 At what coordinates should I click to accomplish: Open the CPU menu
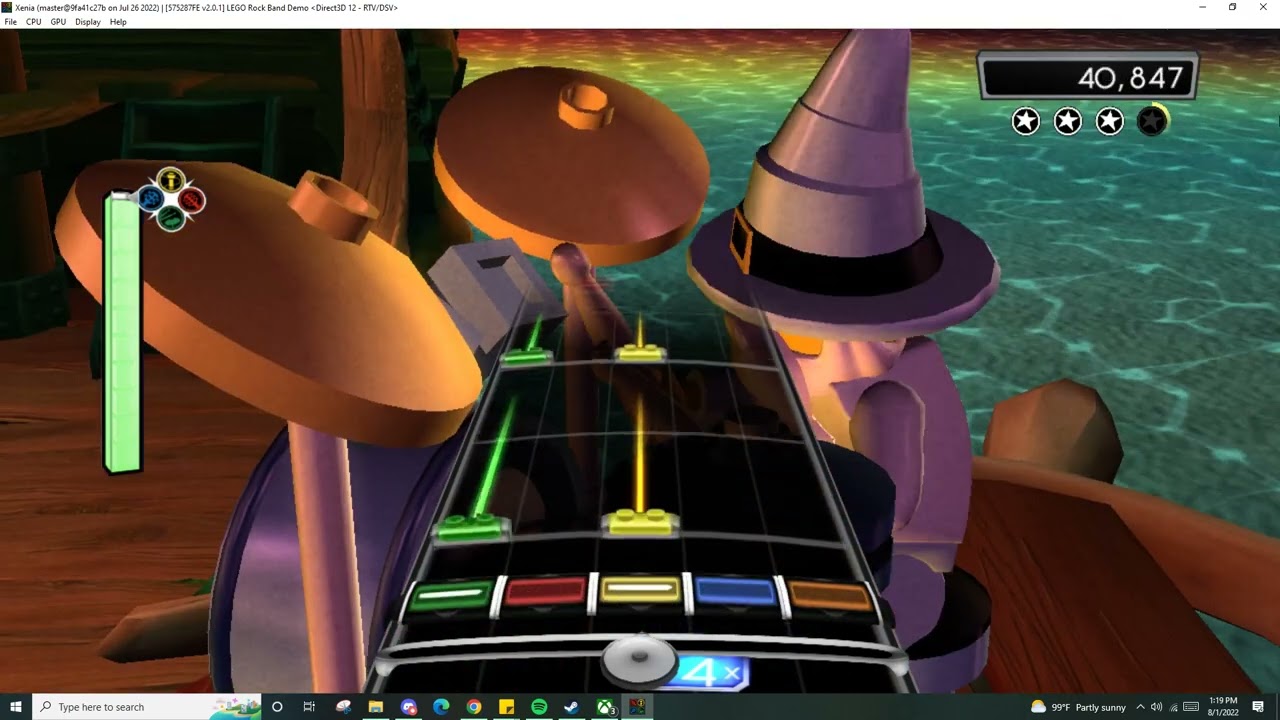pyautogui.click(x=34, y=22)
